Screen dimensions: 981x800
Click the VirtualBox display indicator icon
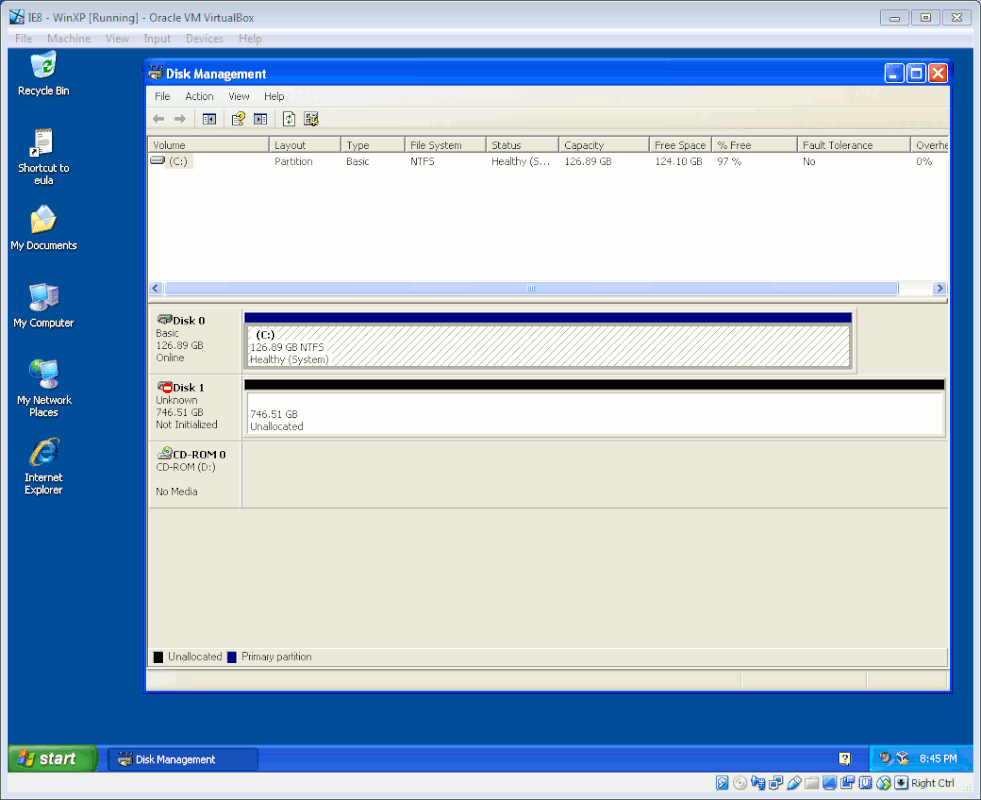coord(830,782)
